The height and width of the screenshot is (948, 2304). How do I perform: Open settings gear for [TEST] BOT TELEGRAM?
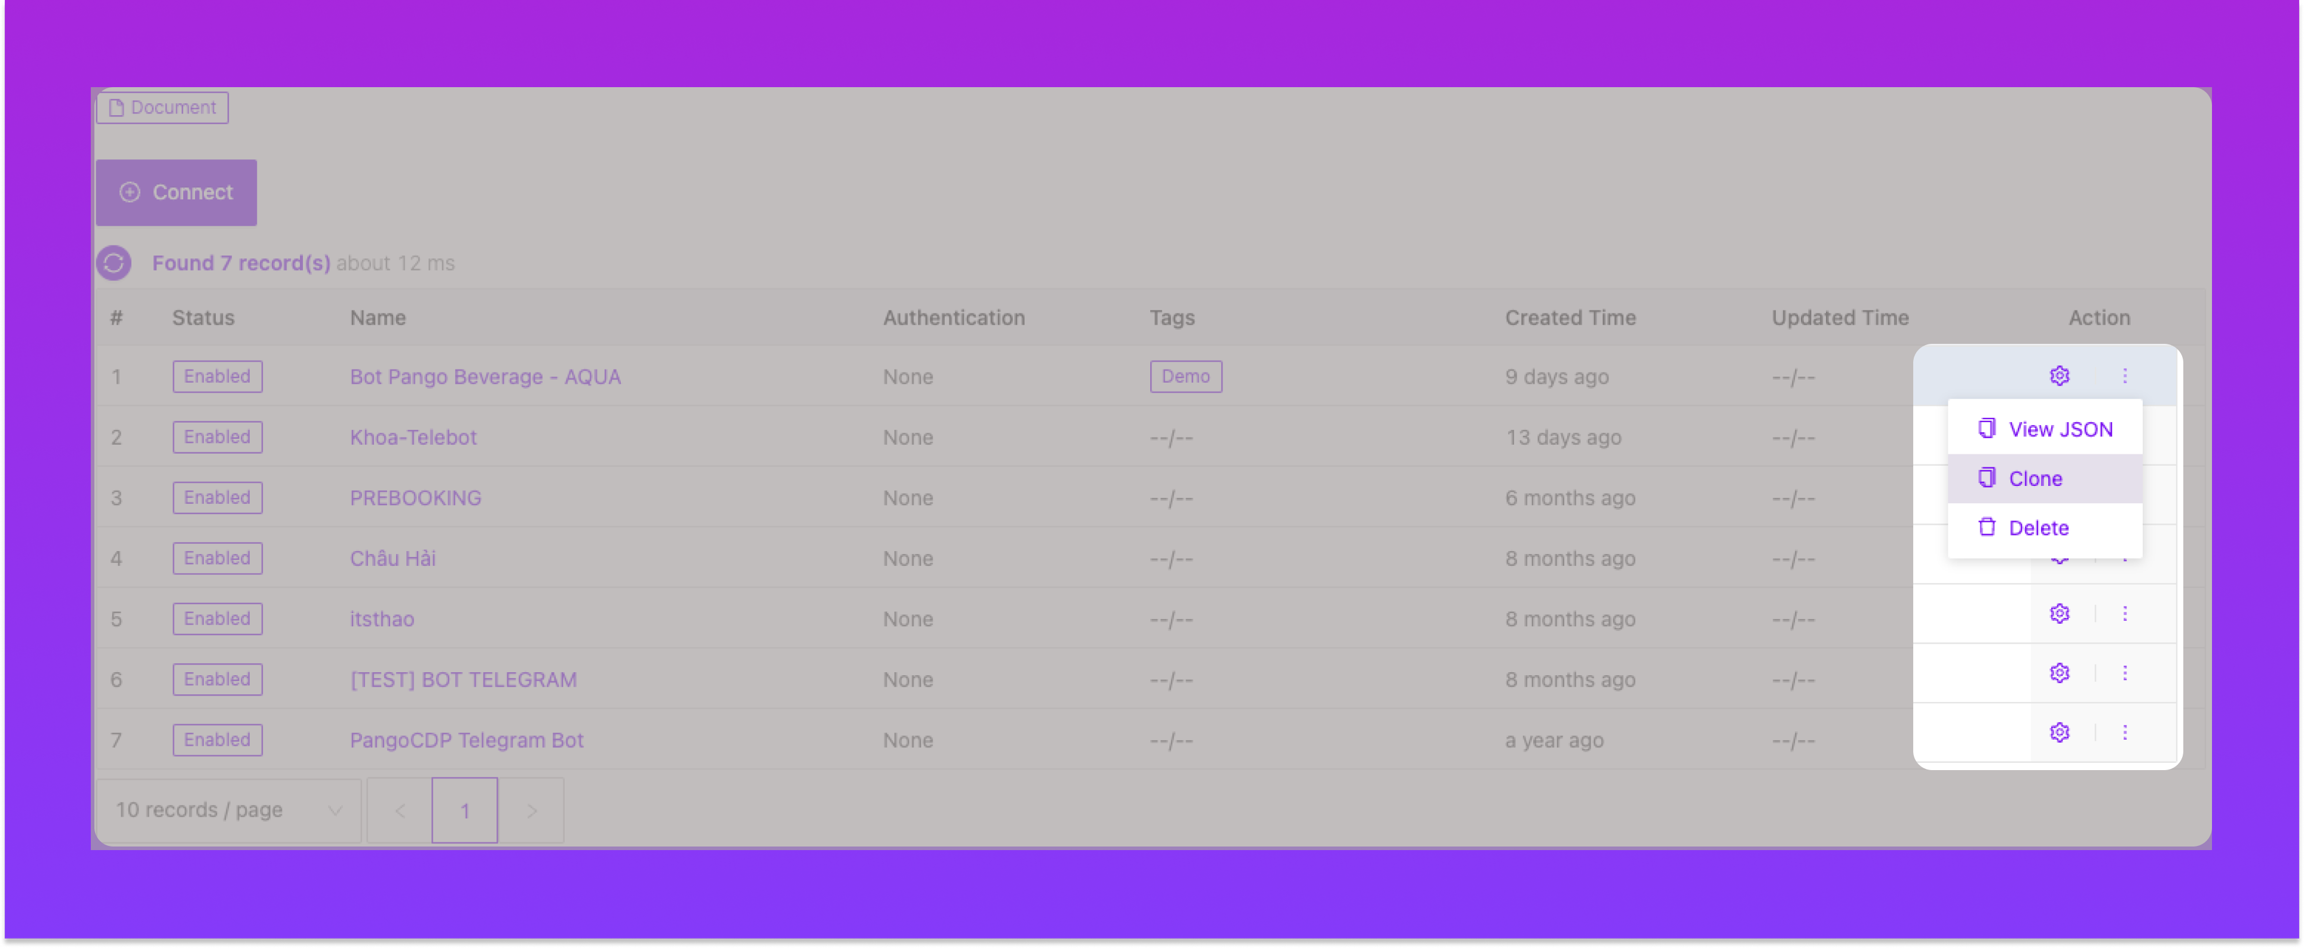click(x=2059, y=674)
